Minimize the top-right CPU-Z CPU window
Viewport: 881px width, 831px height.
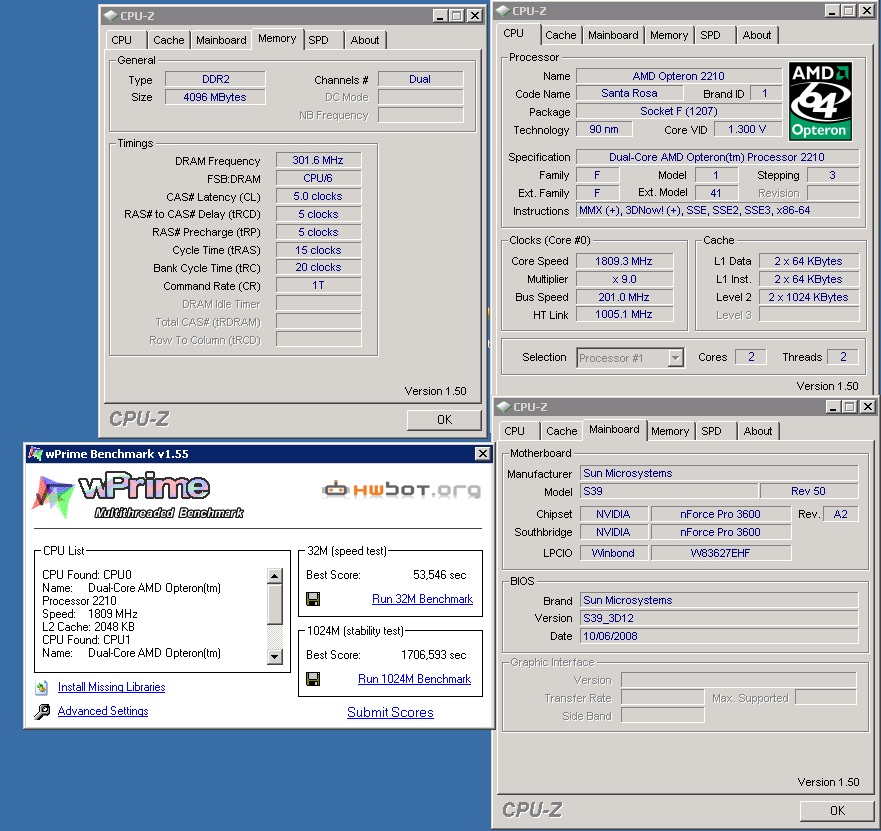click(832, 11)
